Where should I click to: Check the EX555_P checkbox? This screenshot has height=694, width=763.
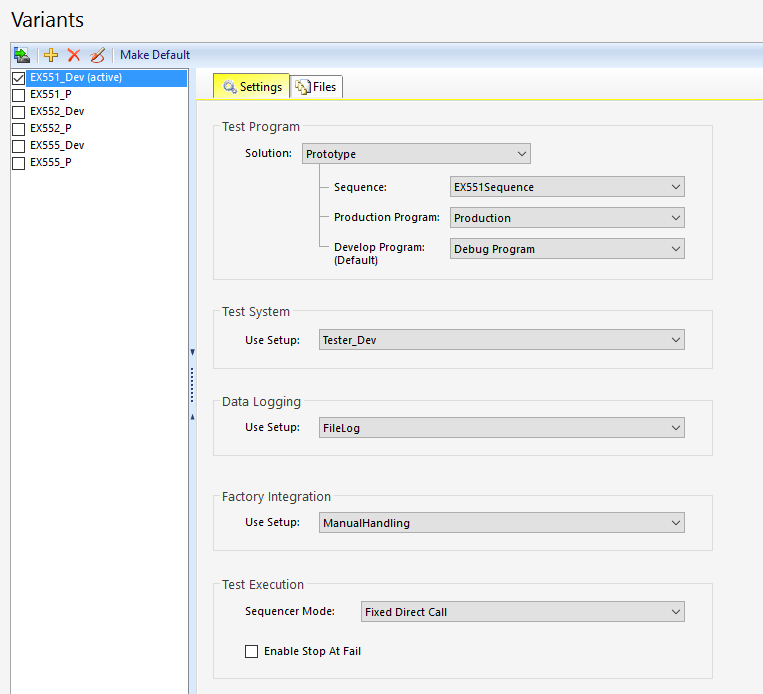point(18,163)
